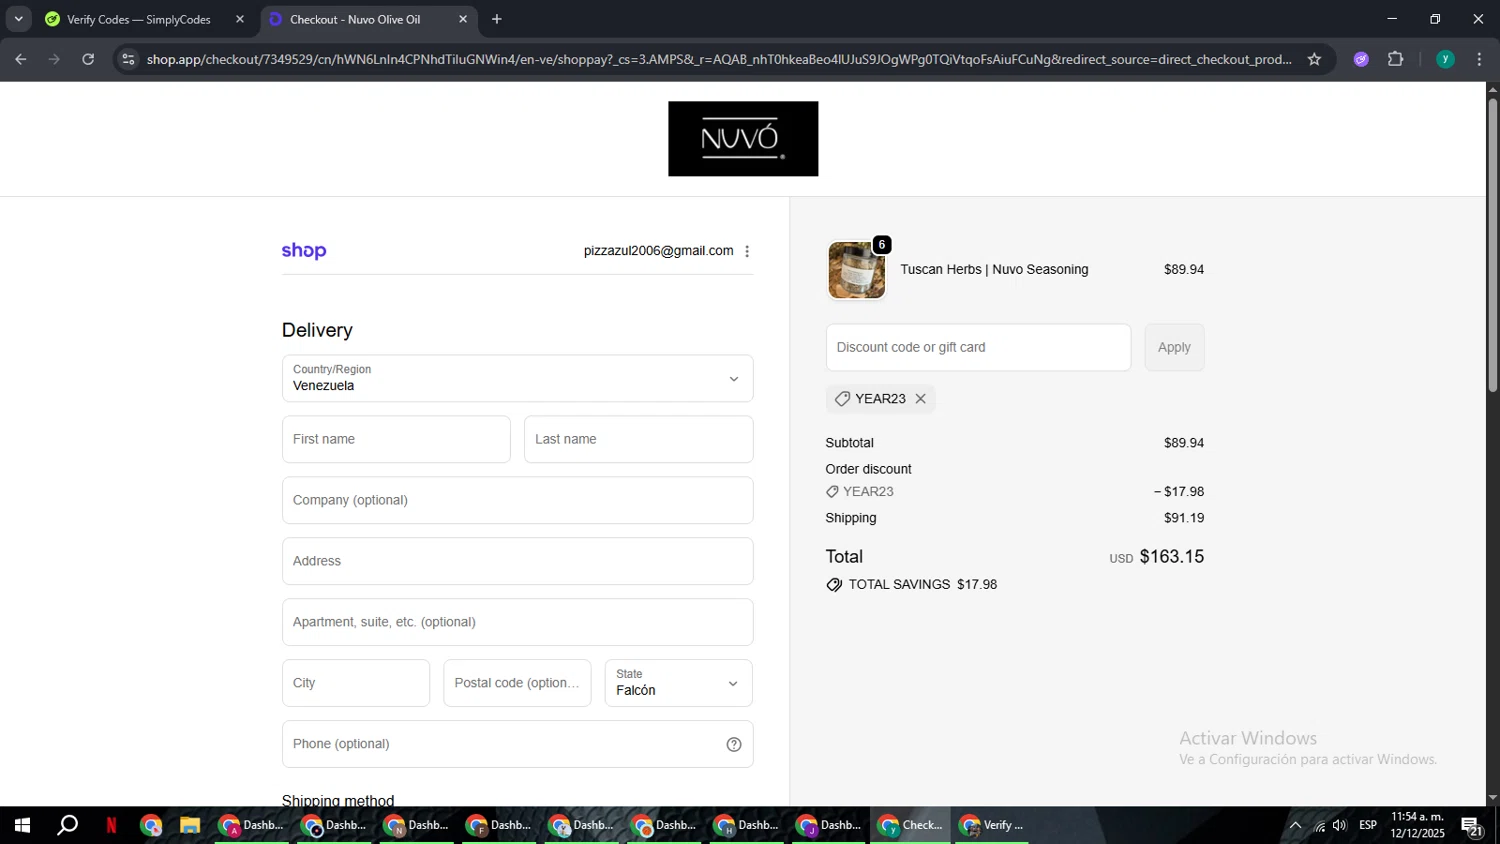Screen dimensions: 1500x844
Task: Click the Discount code or gift card field
Action: point(978,347)
